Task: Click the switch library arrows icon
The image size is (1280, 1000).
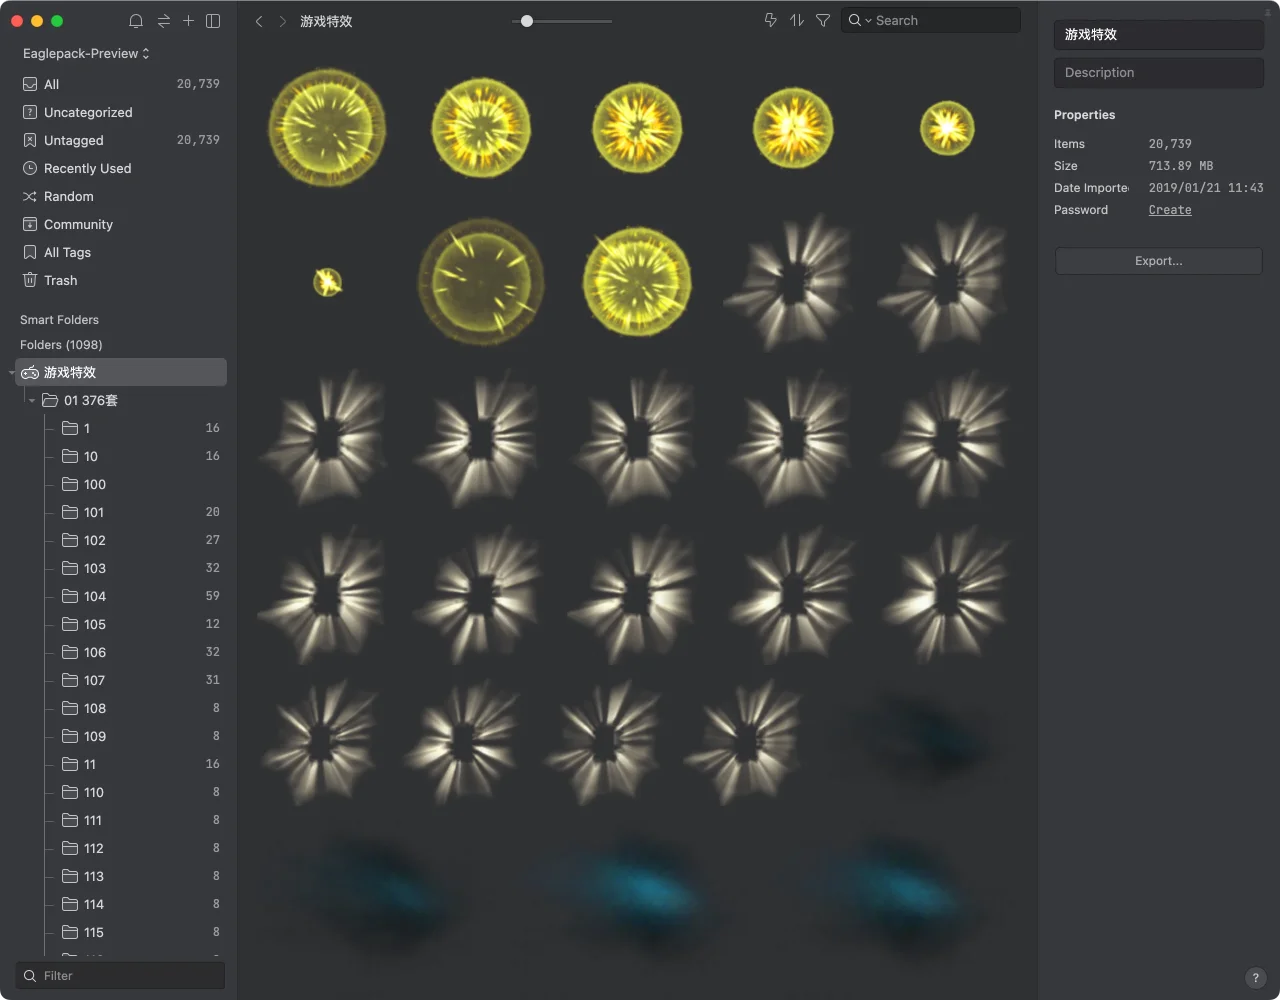Action: [163, 21]
